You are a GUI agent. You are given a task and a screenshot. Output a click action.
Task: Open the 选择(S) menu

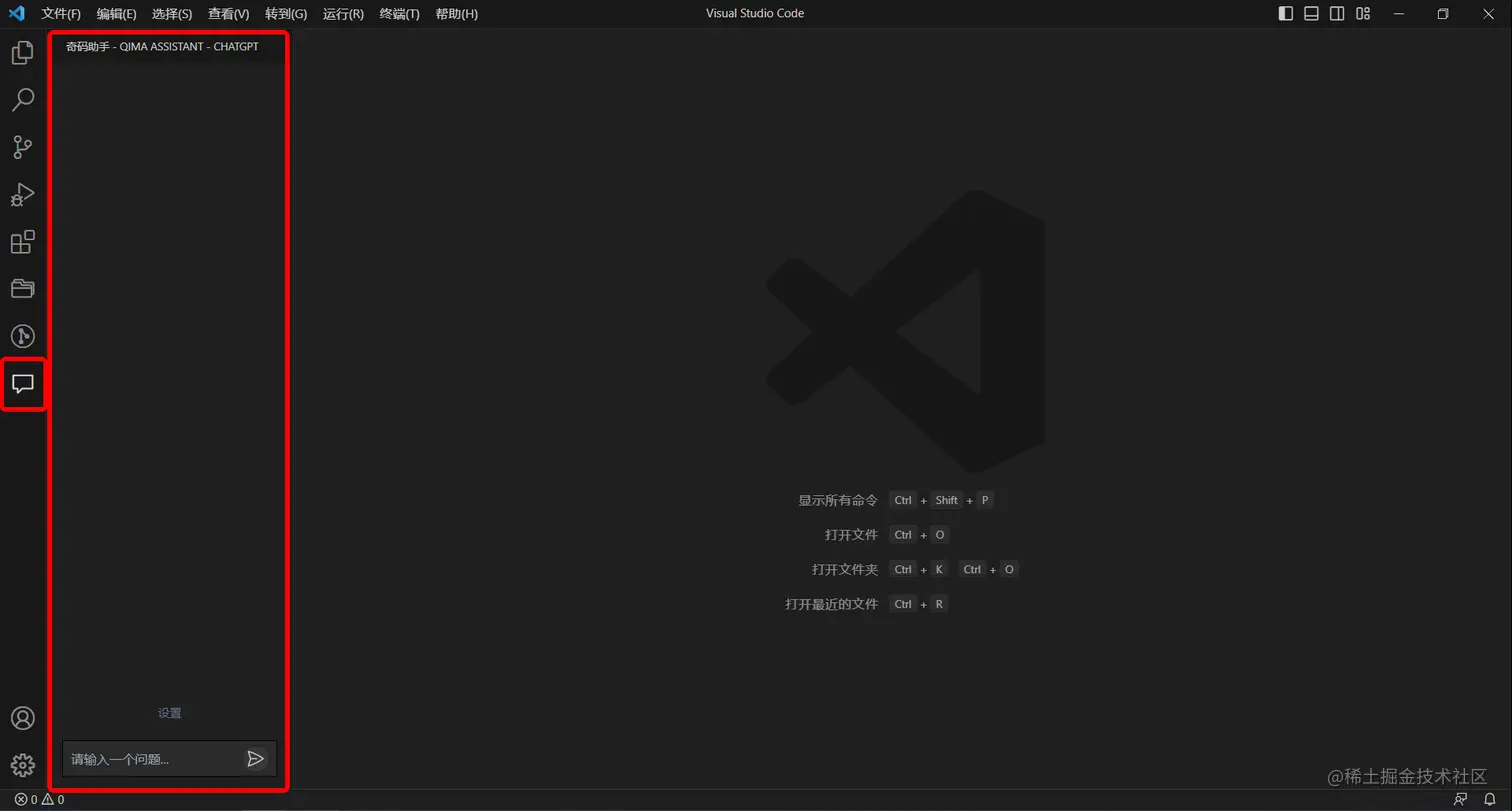pyautogui.click(x=172, y=14)
